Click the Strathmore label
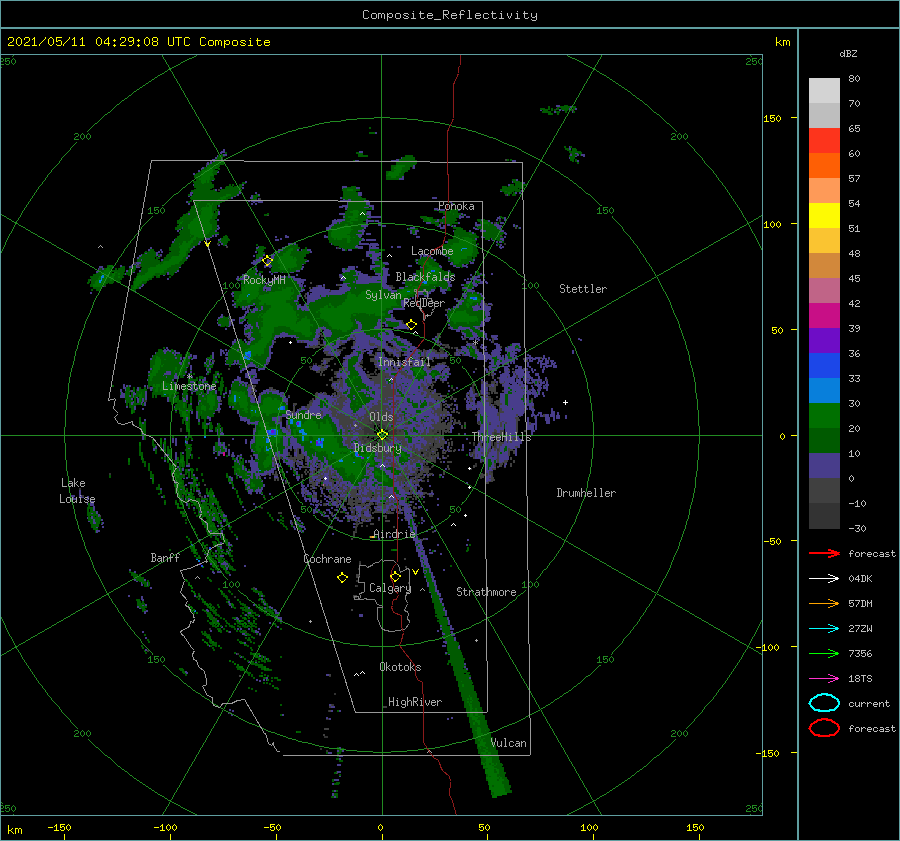This screenshot has width=900, height=841. [486, 592]
